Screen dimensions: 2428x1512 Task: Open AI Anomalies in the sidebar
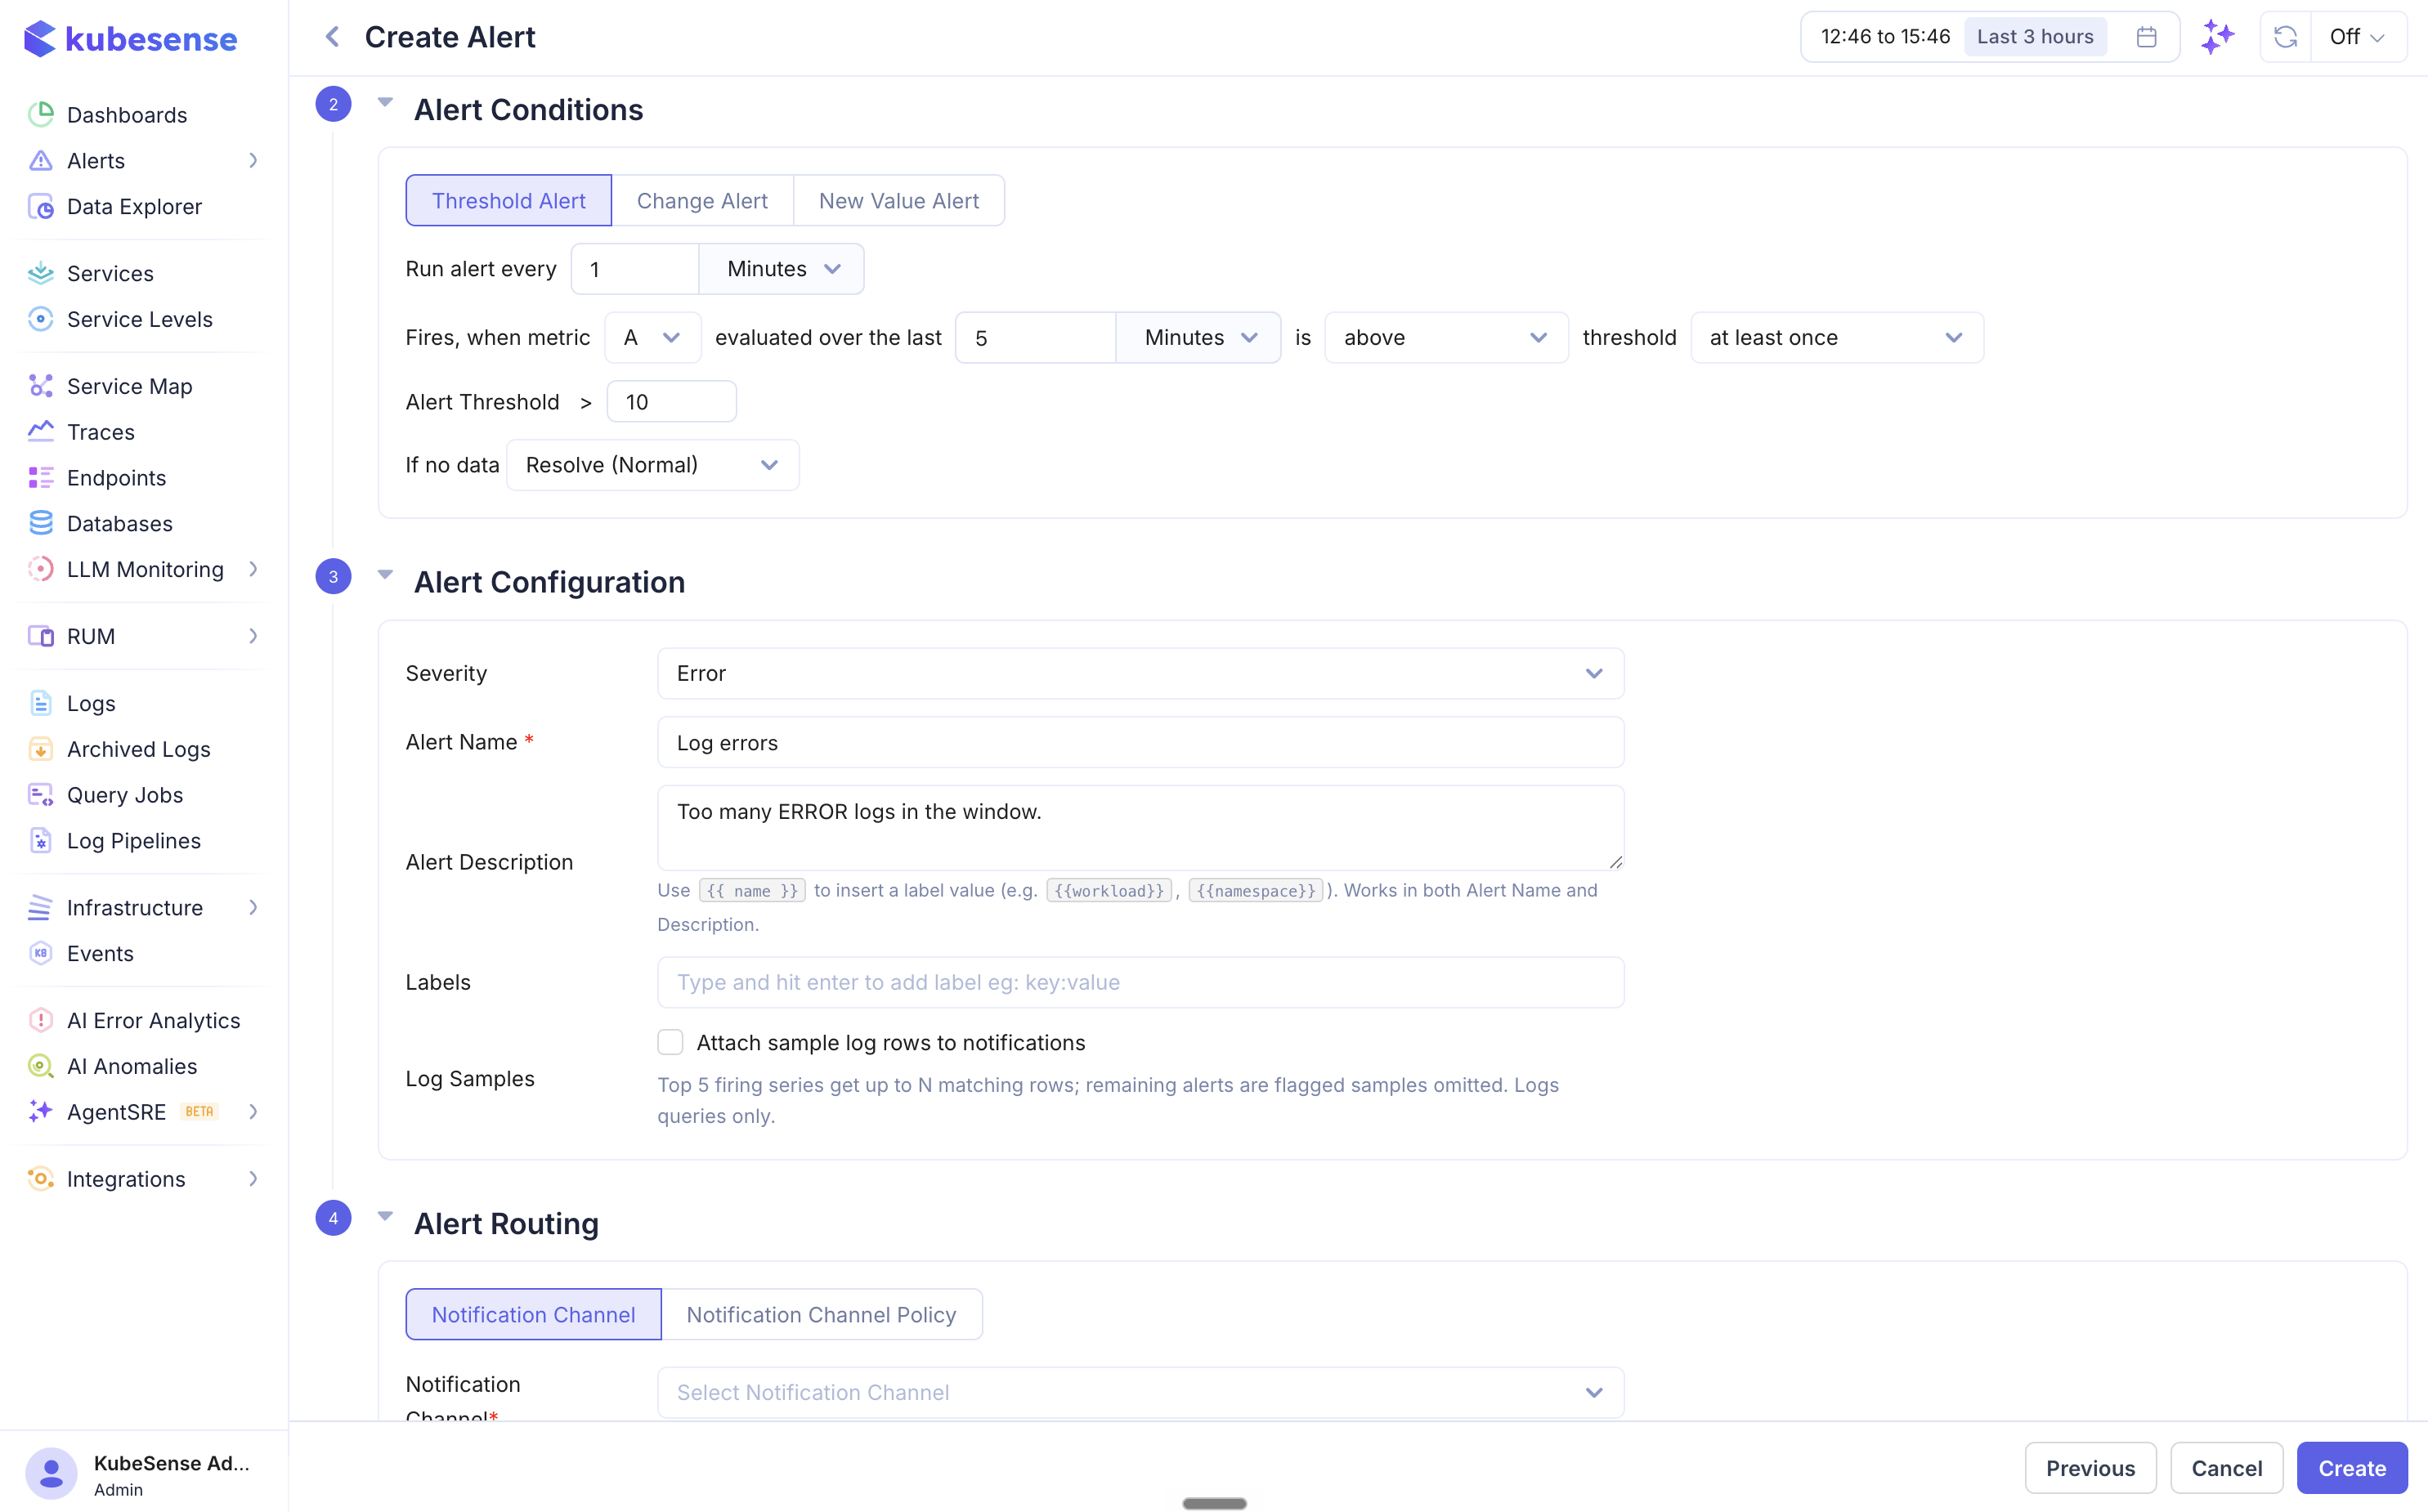pyautogui.click(x=131, y=1066)
